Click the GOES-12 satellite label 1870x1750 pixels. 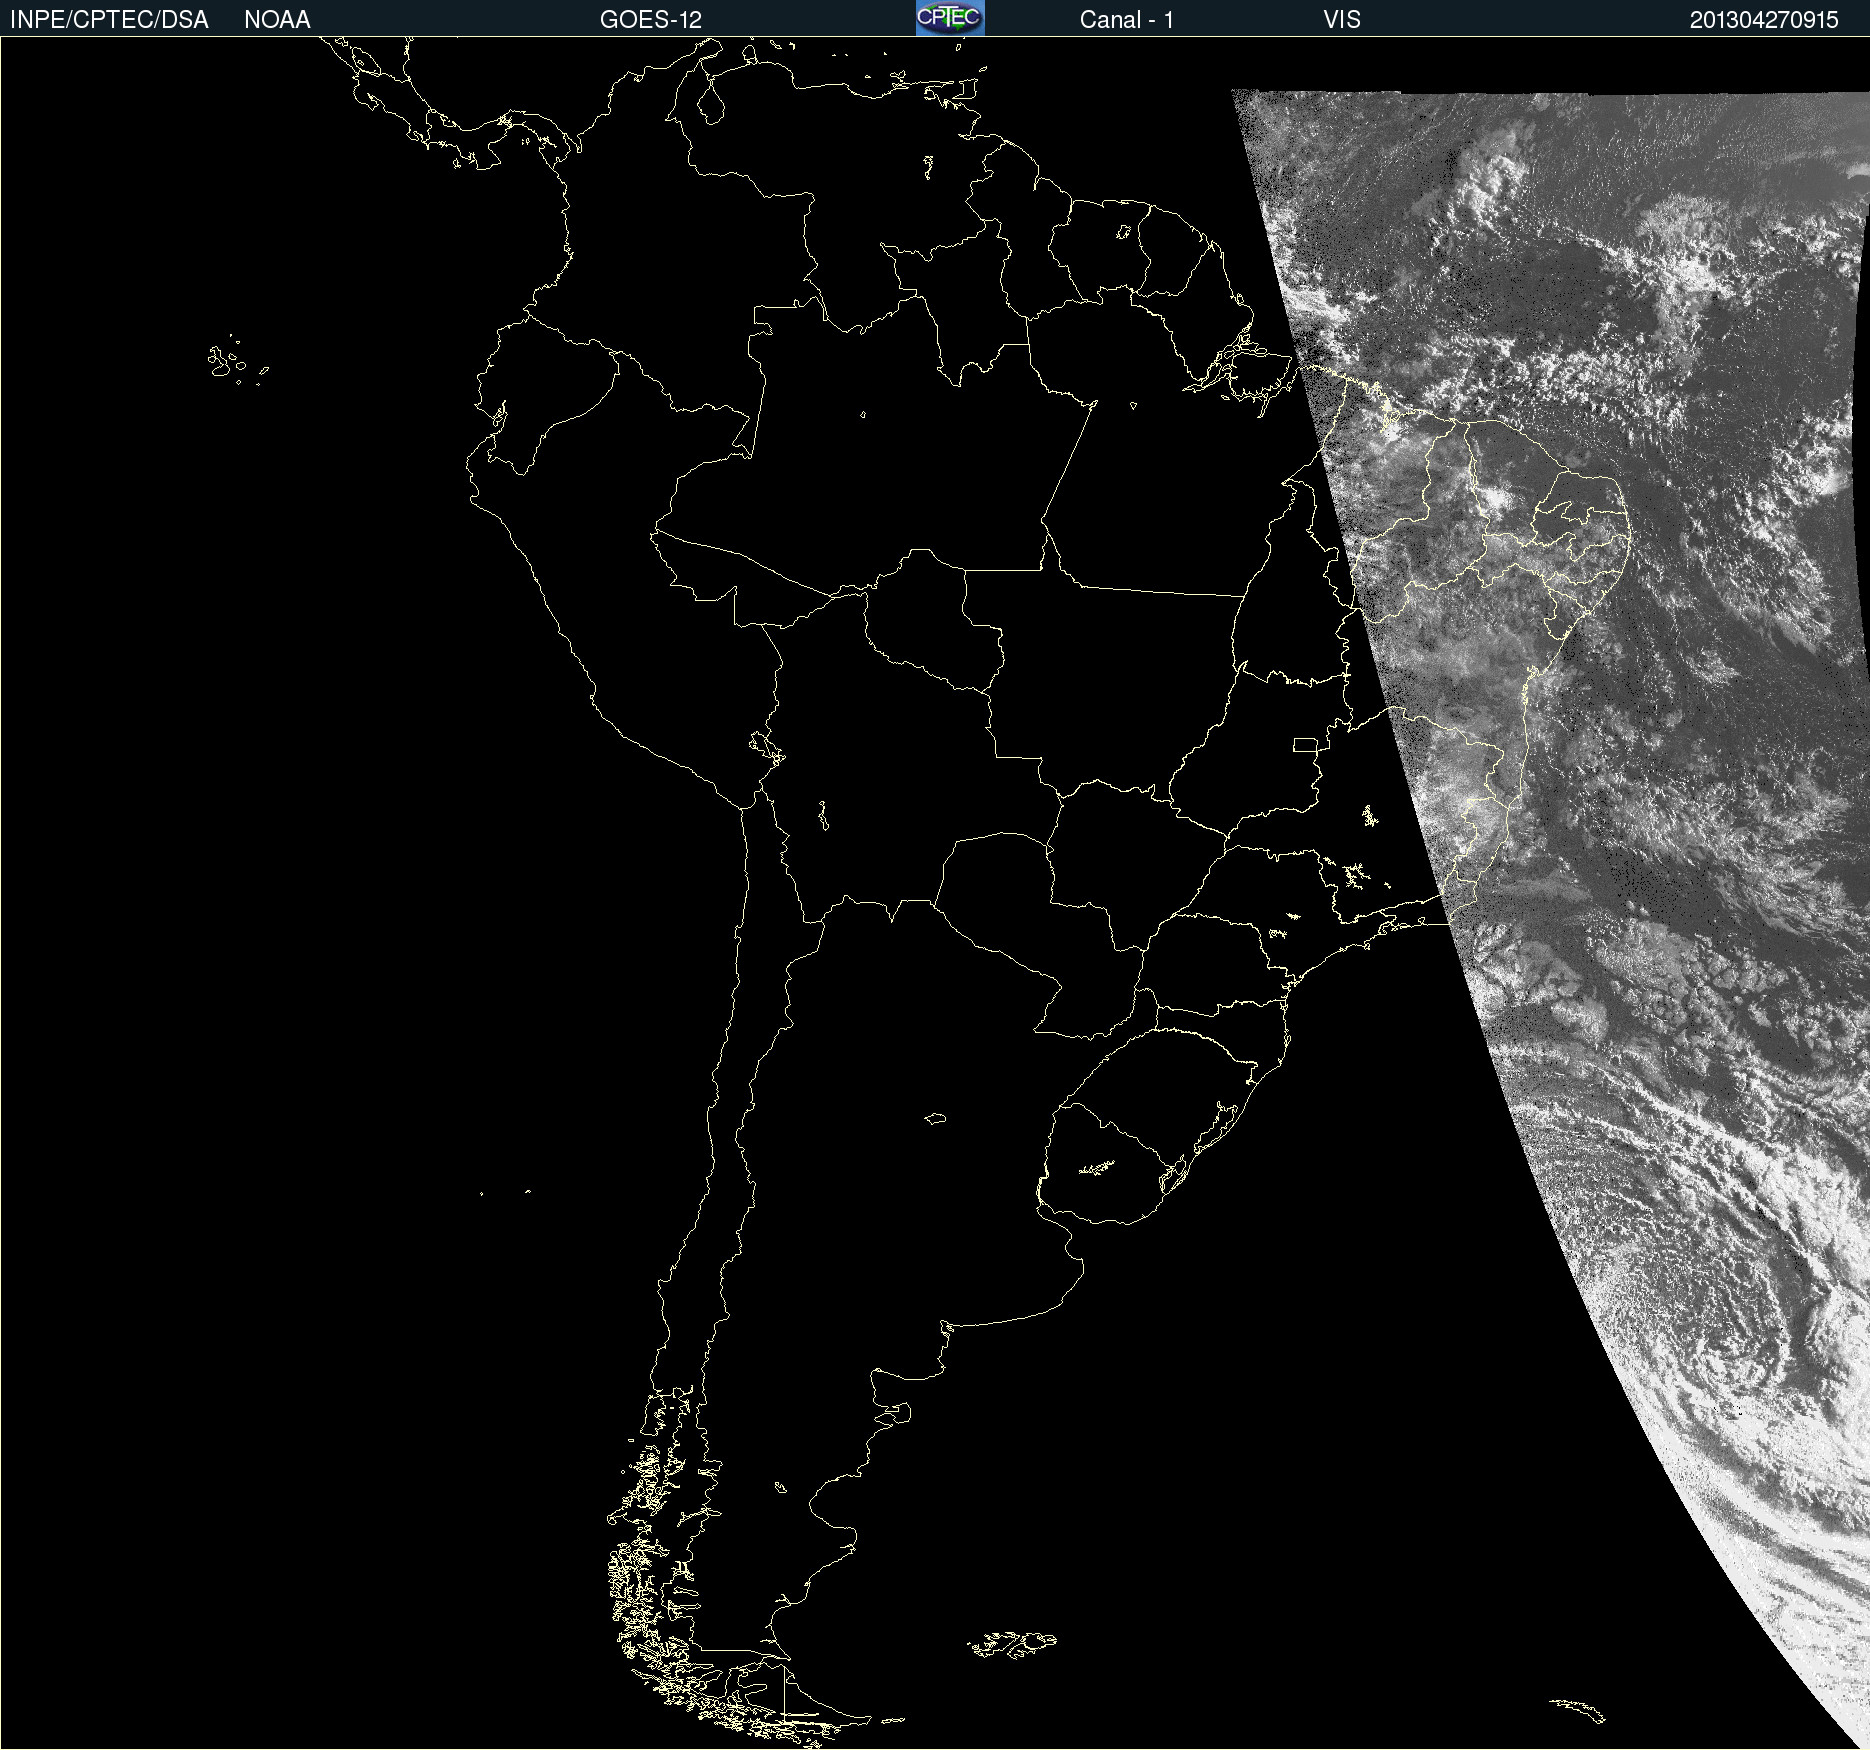pyautogui.click(x=651, y=20)
